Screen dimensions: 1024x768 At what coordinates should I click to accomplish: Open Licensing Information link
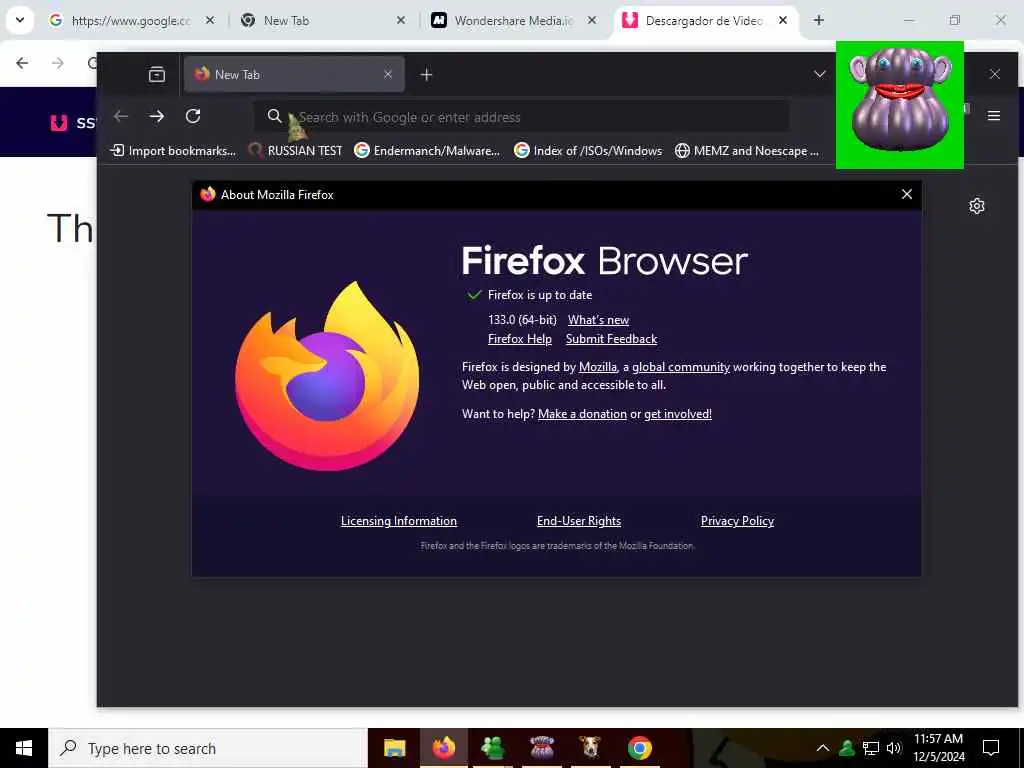point(398,521)
